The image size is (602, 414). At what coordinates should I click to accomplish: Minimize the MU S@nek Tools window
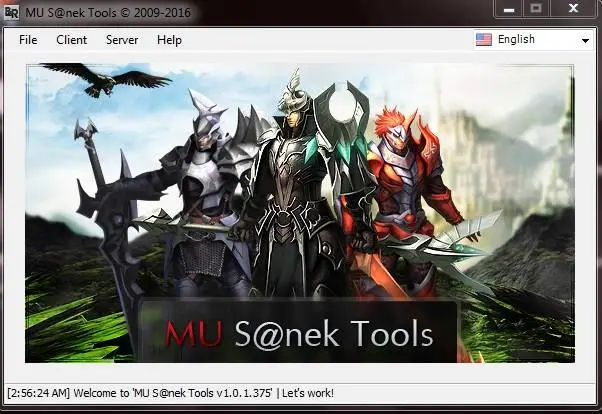coord(509,9)
